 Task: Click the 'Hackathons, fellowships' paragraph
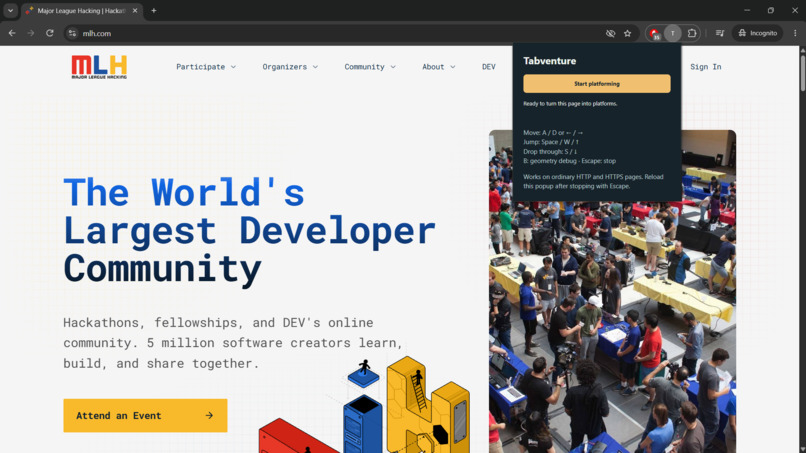pos(233,343)
